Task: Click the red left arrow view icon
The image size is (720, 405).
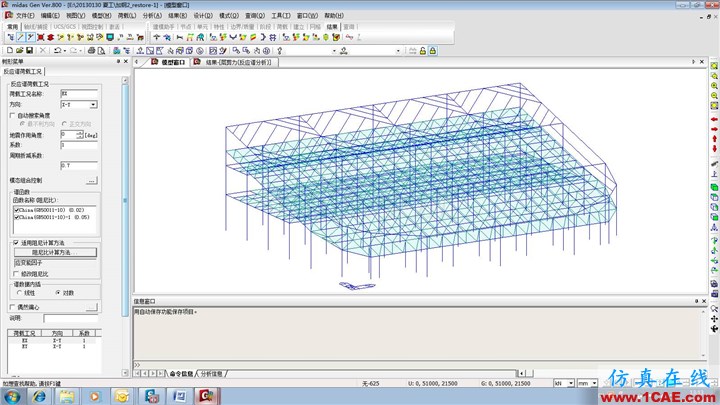Action: (714, 119)
